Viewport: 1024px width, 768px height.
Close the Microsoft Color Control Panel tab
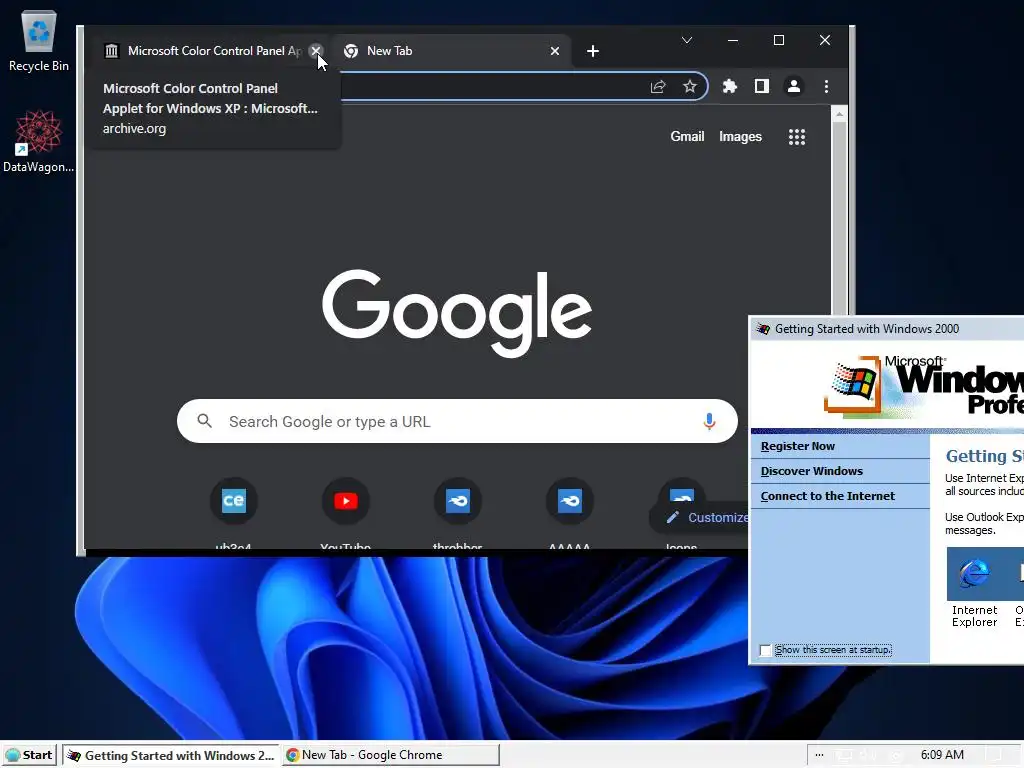coord(315,50)
